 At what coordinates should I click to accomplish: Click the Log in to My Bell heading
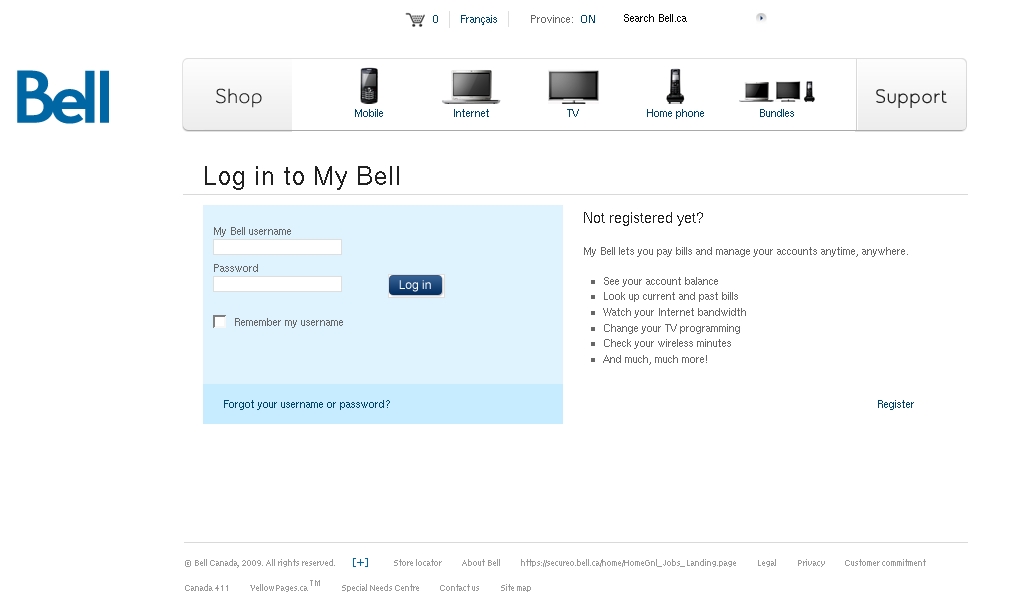[x=302, y=176]
